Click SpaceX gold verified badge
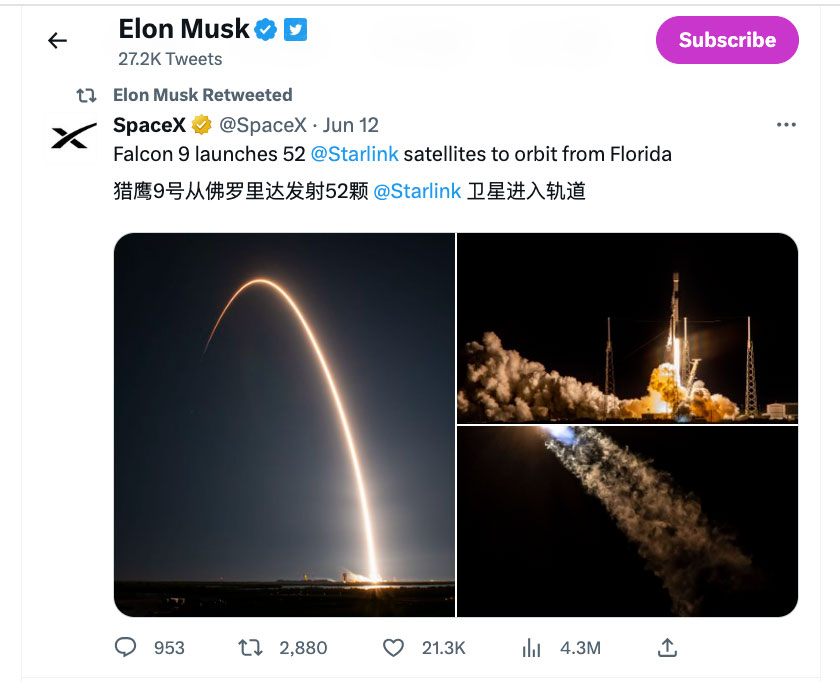 (x=201, y=125)
